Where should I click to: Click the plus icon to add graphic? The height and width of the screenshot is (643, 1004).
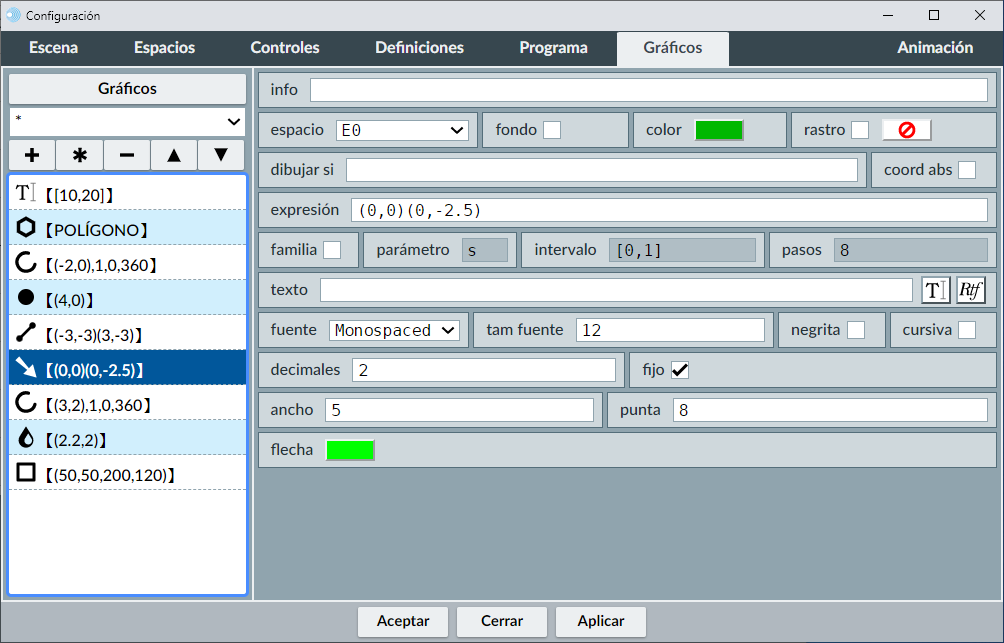[32, 155]
